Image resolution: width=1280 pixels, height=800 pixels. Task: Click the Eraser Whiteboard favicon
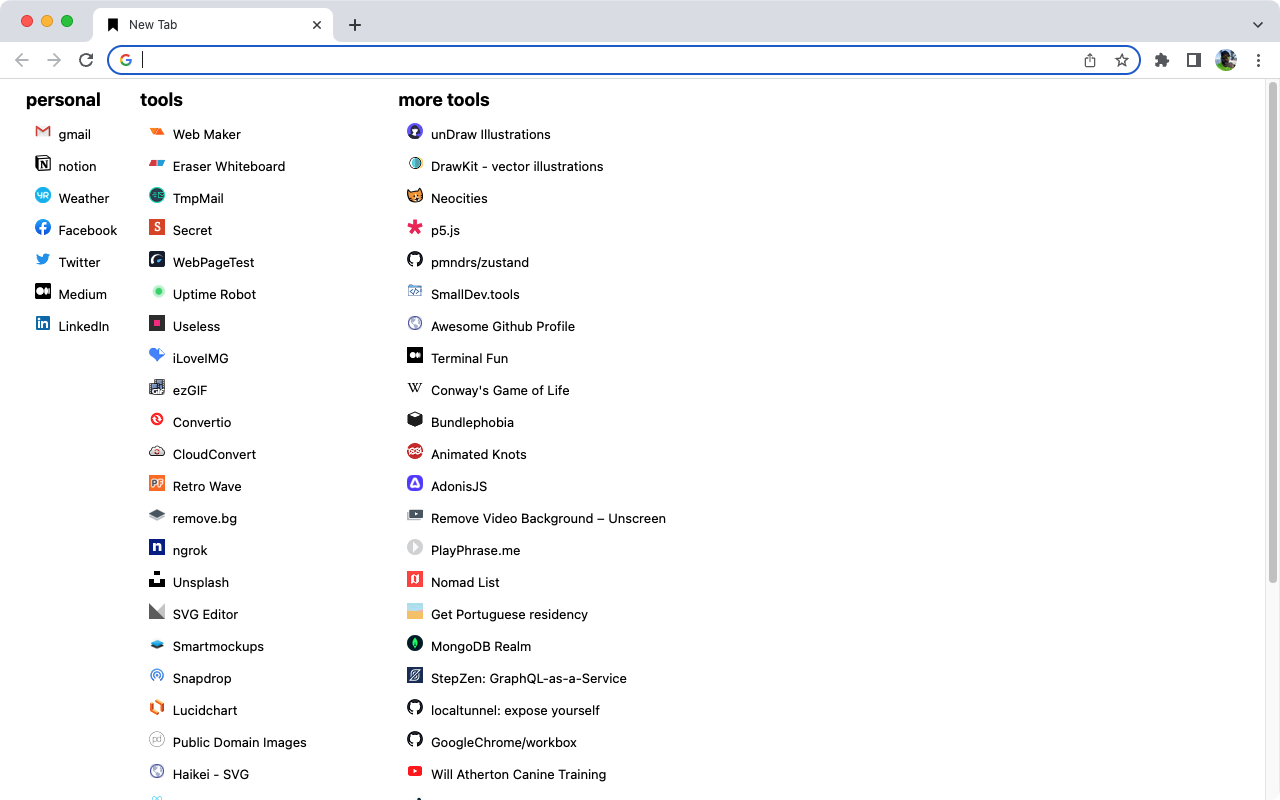tap(157, 163)
